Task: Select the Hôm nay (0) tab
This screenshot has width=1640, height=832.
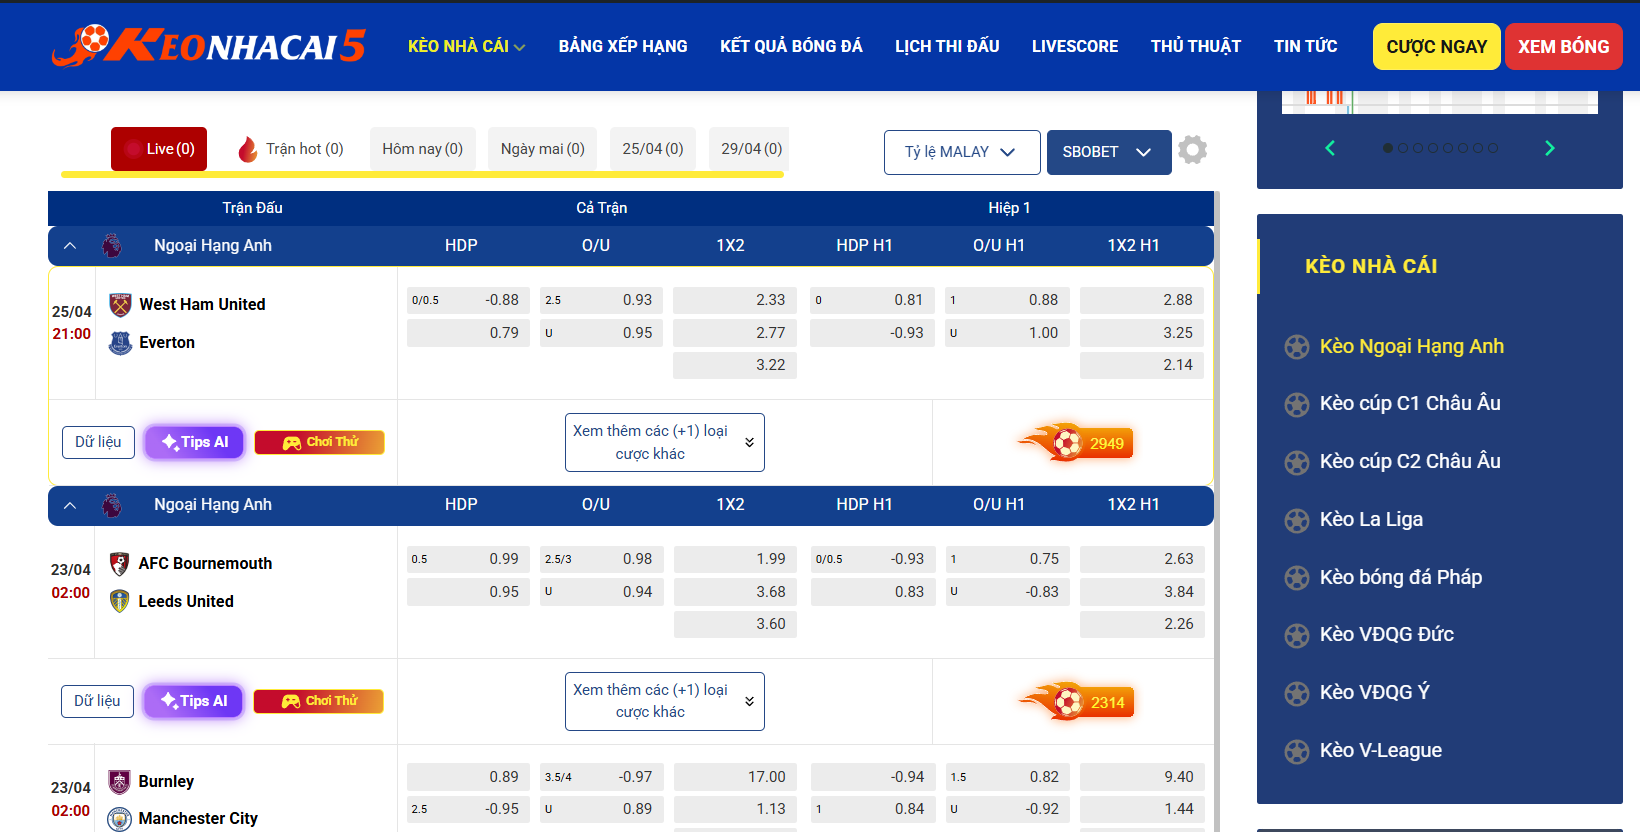Action: pos(422,149)
